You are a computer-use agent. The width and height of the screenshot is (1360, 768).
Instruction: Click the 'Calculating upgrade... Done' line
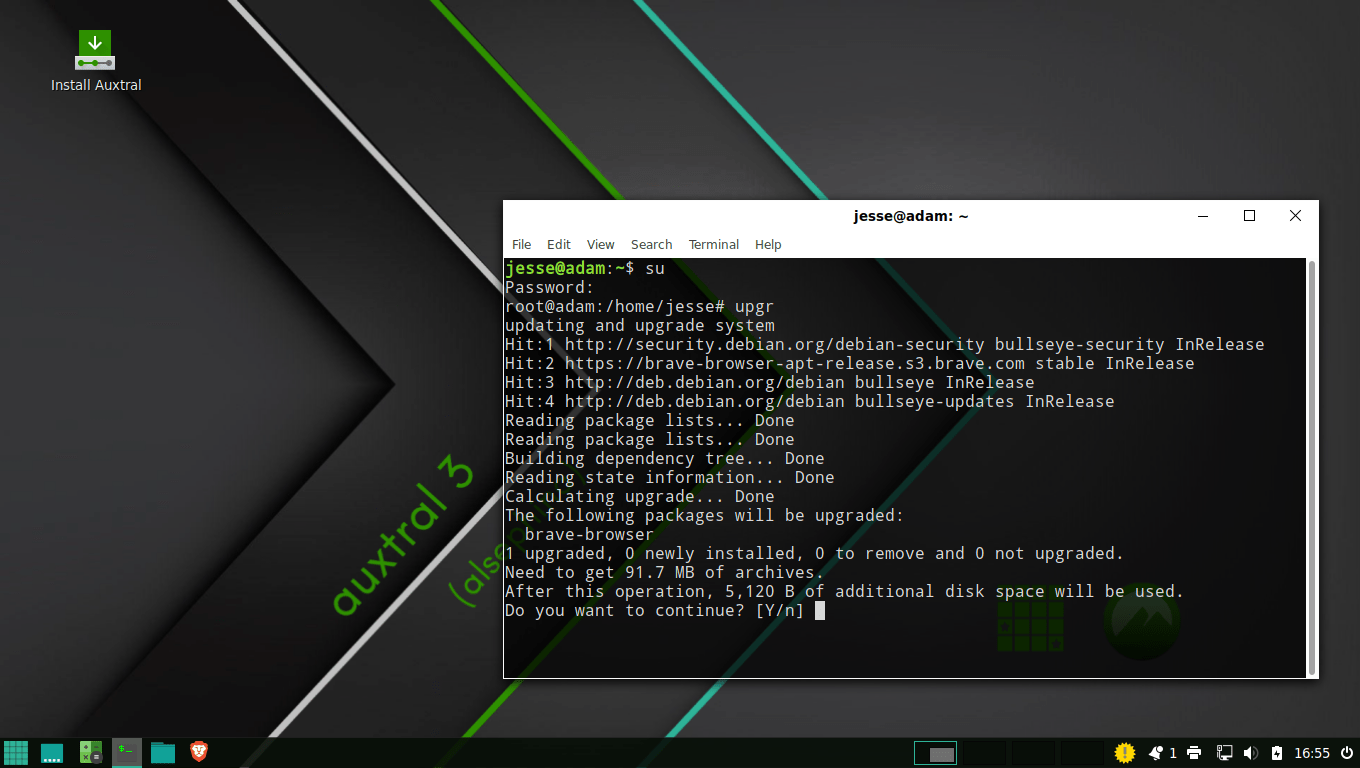coord(640,496)
